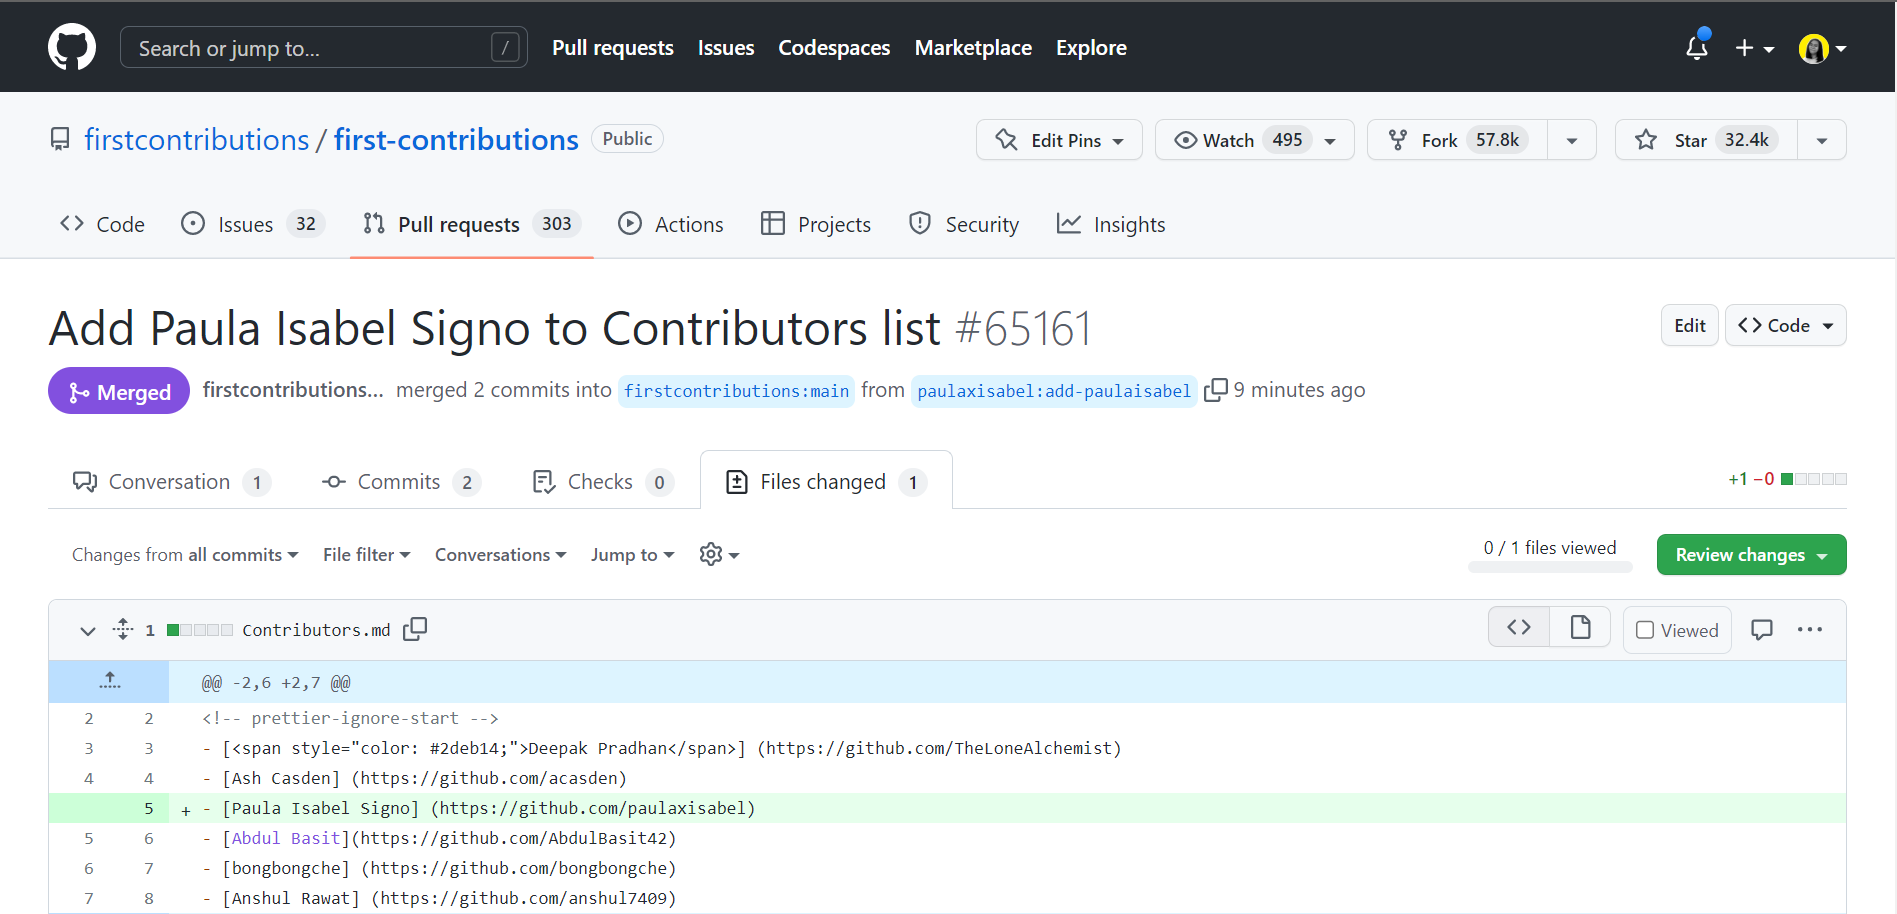Open the firstcontributions... merger username
This screenshot has width=1897, height=914.
[293, 390]
